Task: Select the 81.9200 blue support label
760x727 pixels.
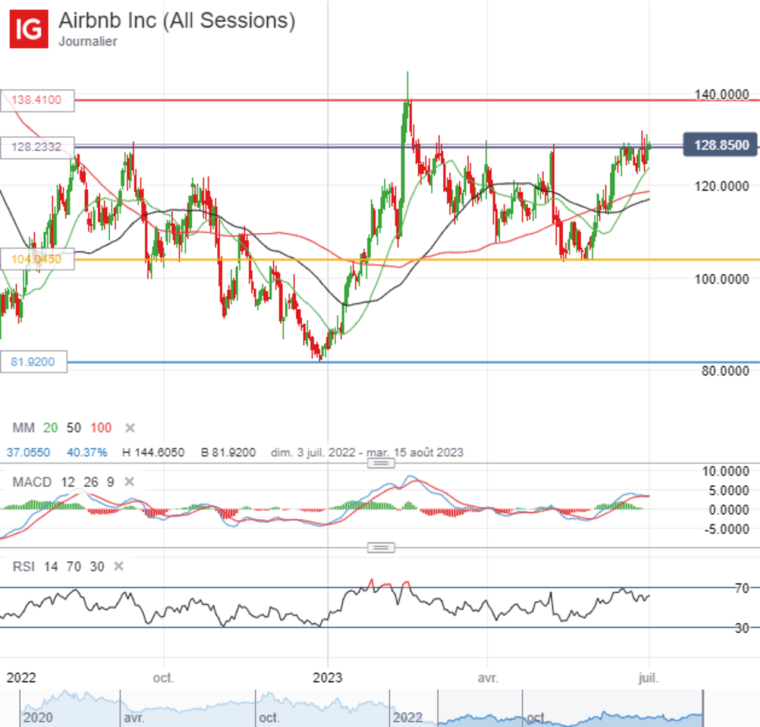Action: 35,362
